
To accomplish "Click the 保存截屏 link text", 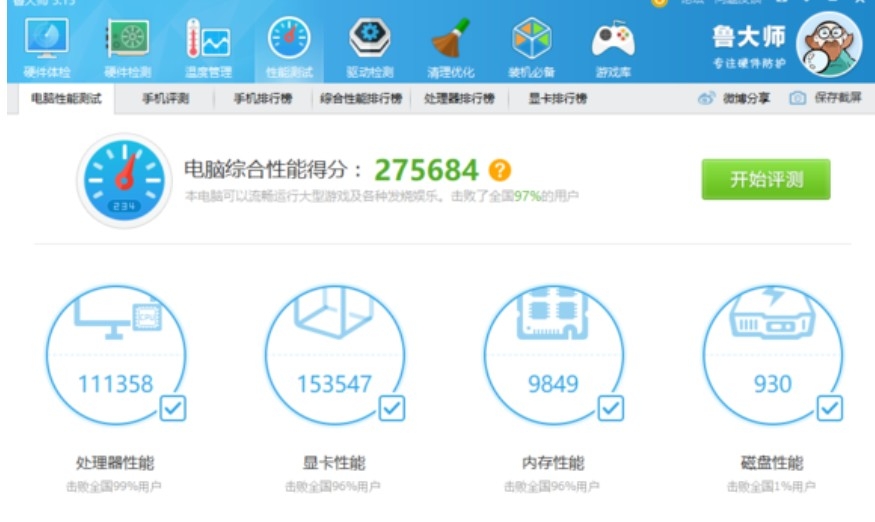I will 838,98.
